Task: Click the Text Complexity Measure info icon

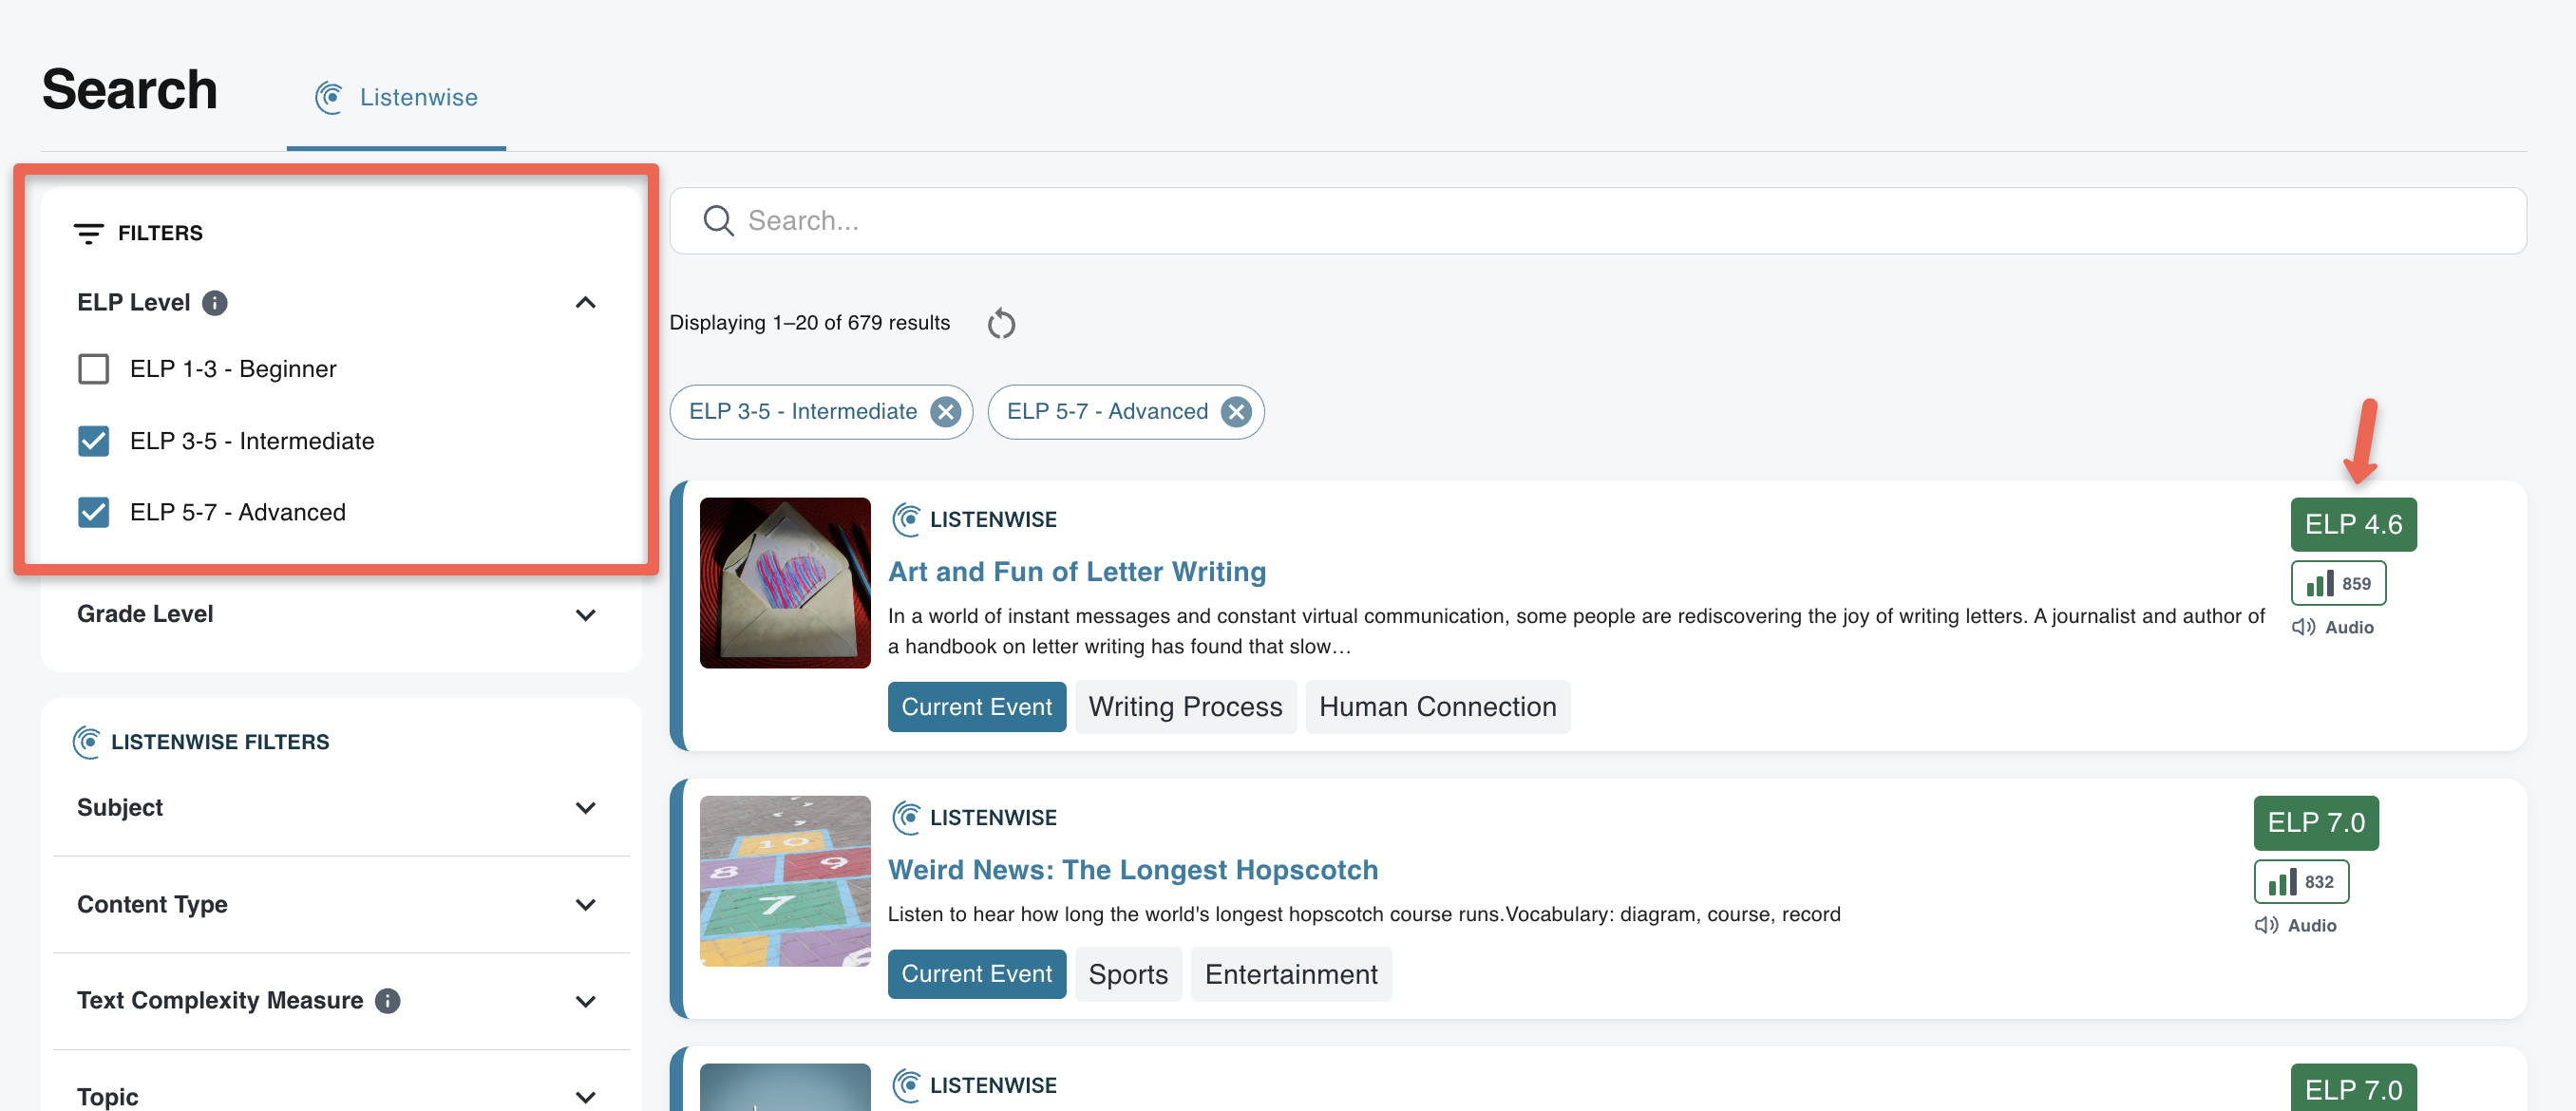Action: [x=387, y=1000]
